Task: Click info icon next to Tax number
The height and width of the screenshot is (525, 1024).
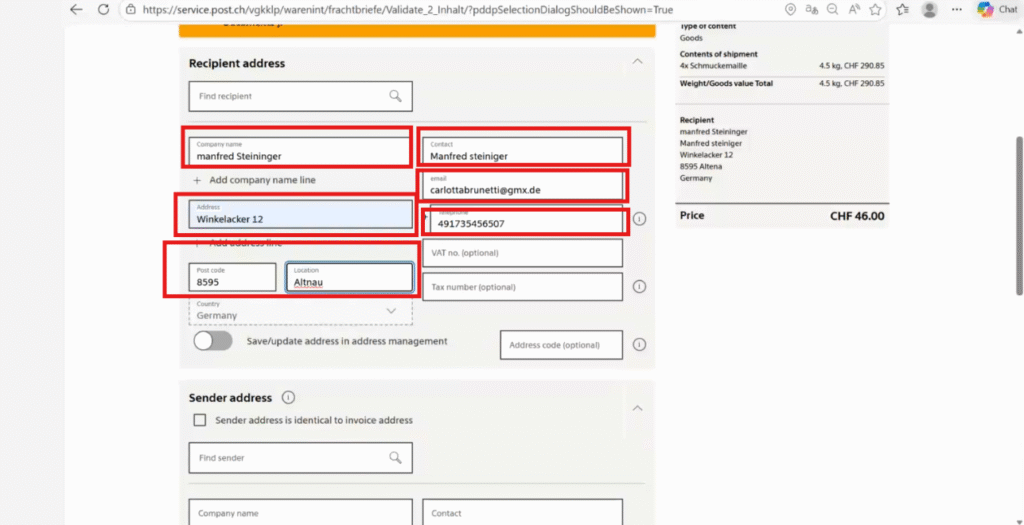Action: click(x=639, y=287)
